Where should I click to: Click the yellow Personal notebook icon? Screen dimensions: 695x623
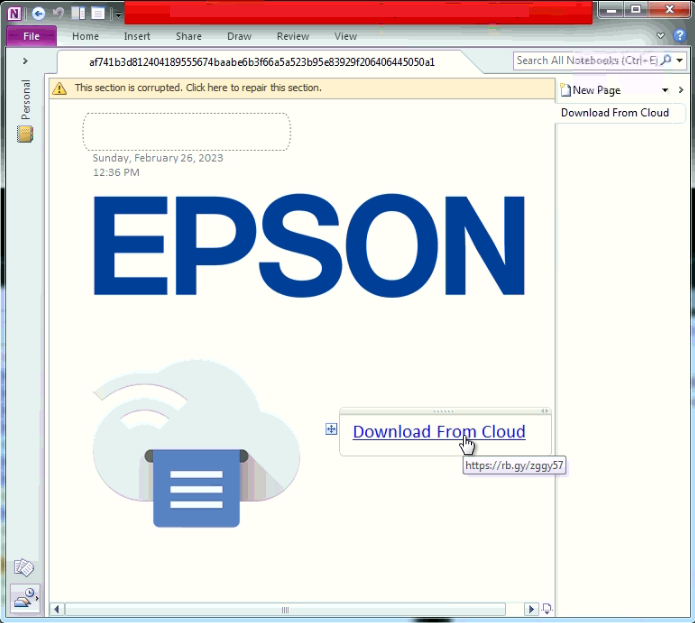(25, 134)
